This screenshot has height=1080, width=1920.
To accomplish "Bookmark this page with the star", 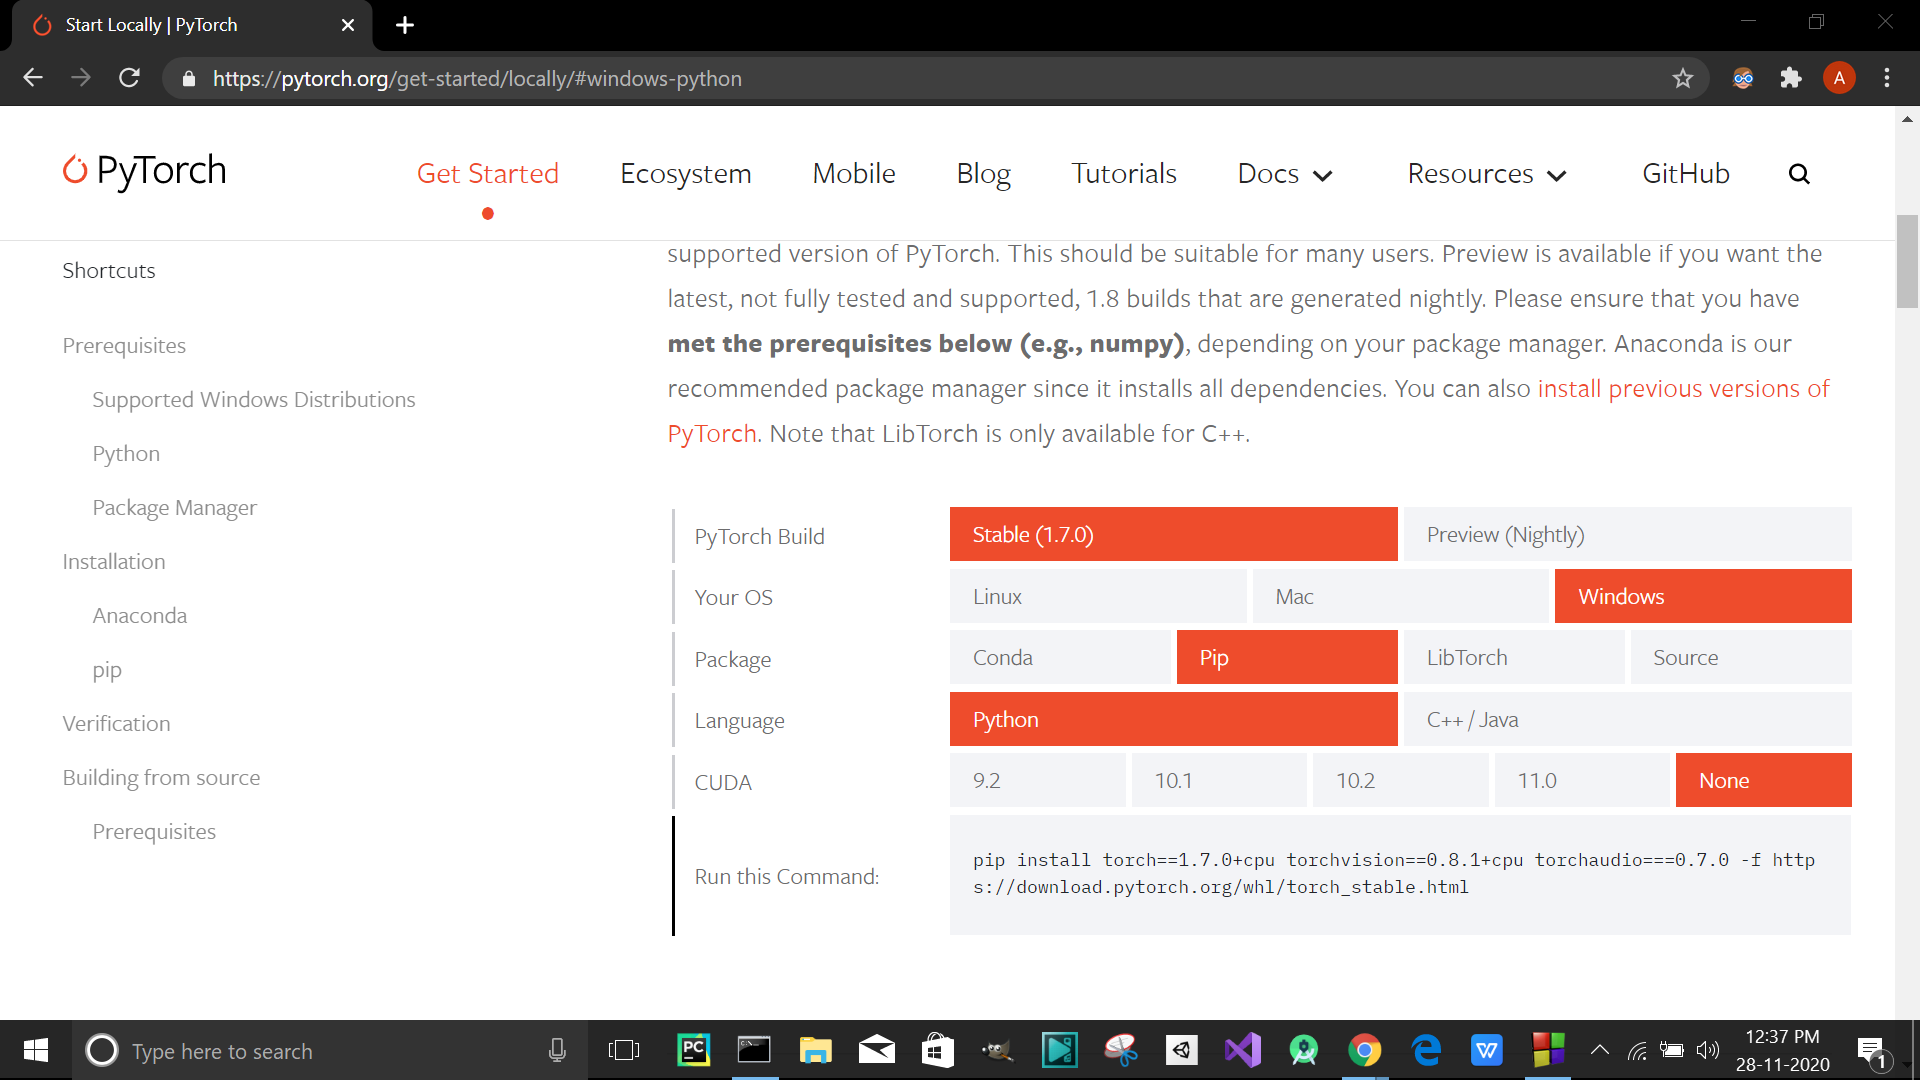I will (1684, 78).
